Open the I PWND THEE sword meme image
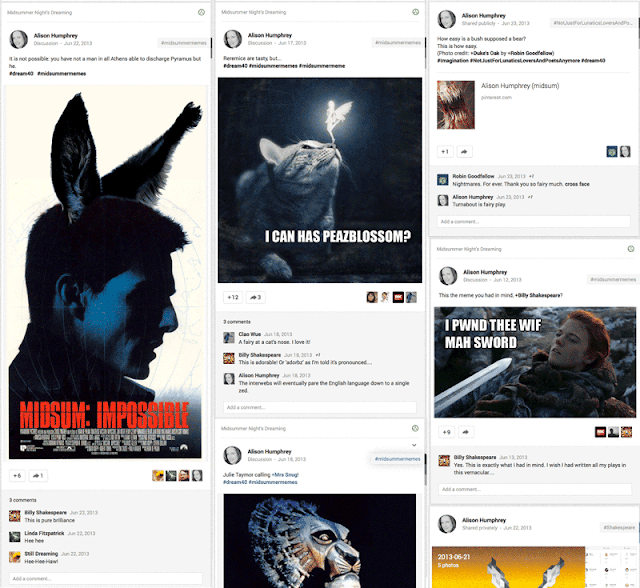This screenshot has height=588, width=640. (535, 362)
